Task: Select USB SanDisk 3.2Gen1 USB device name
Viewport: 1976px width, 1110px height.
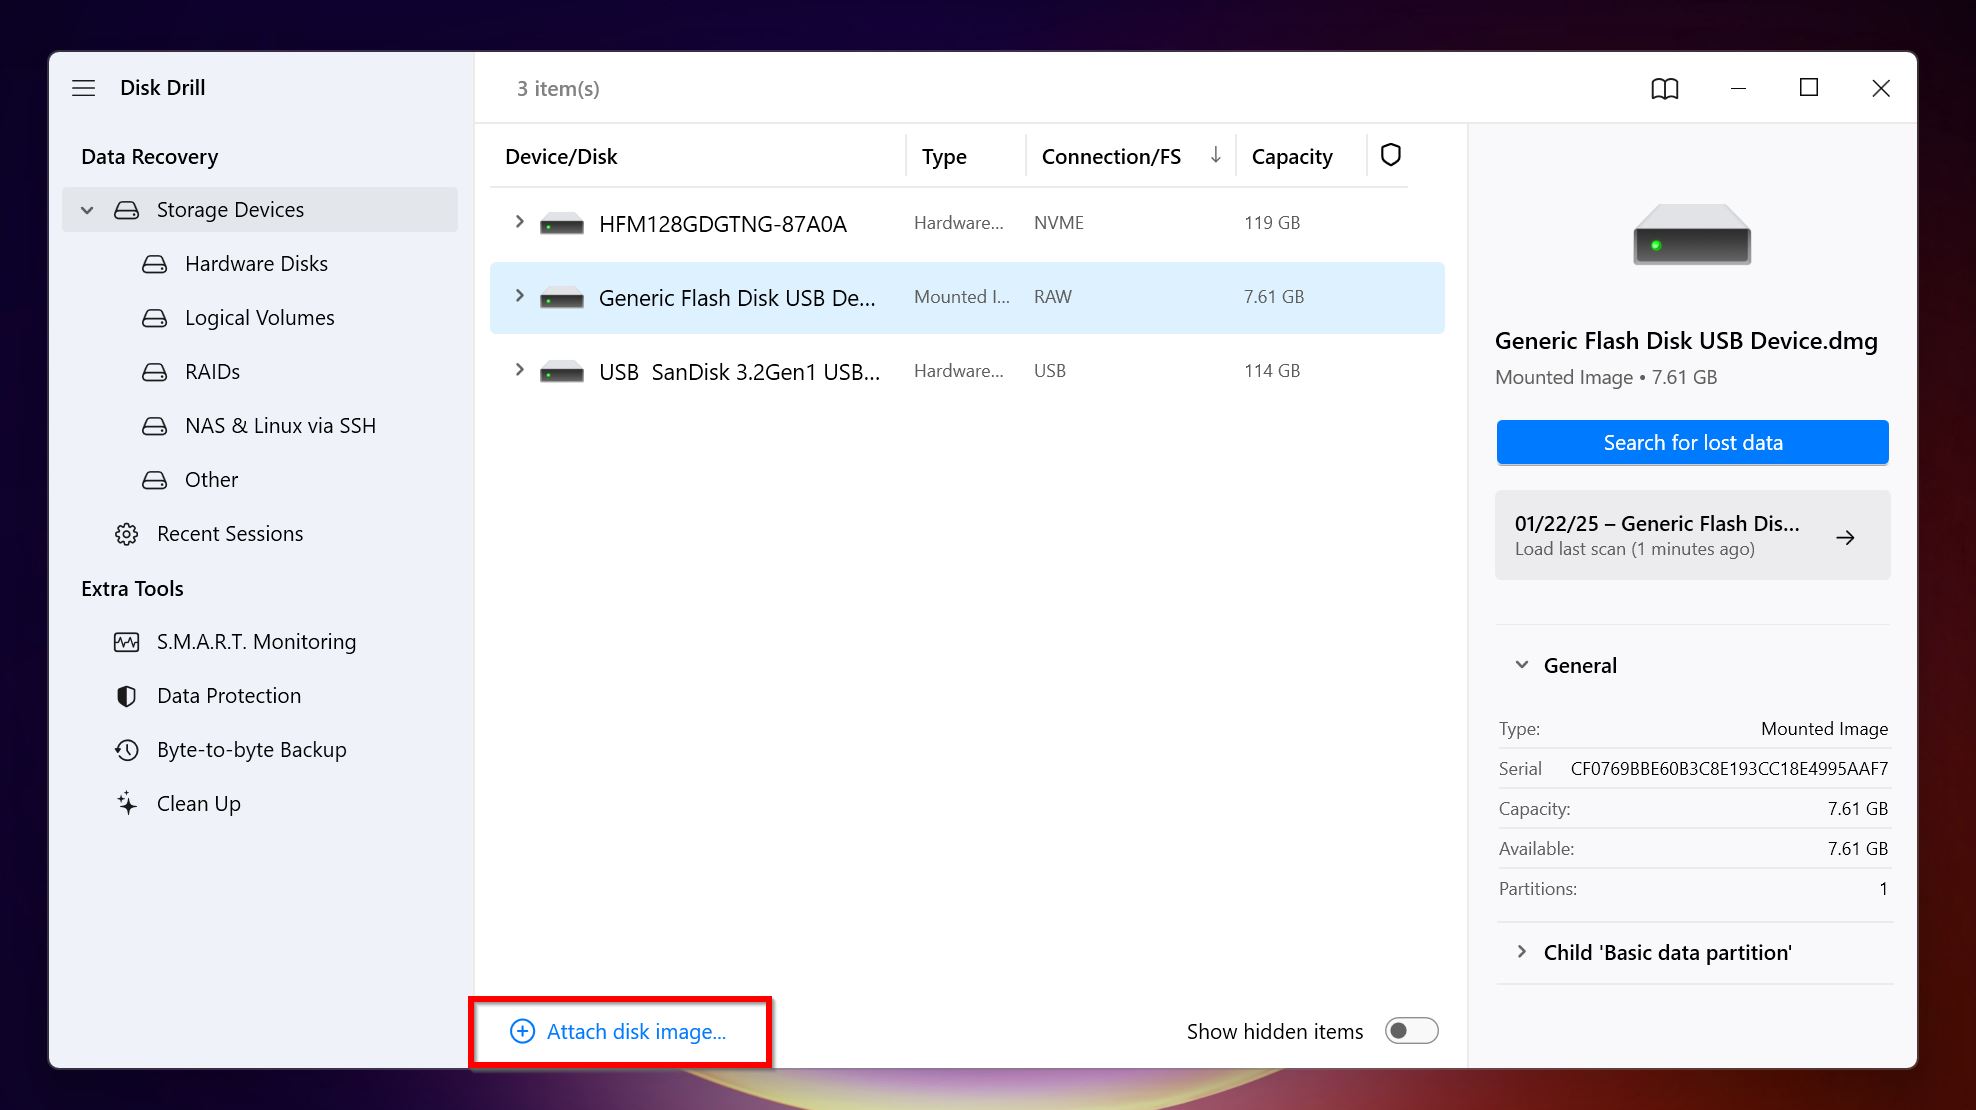Action: point(739,372)
